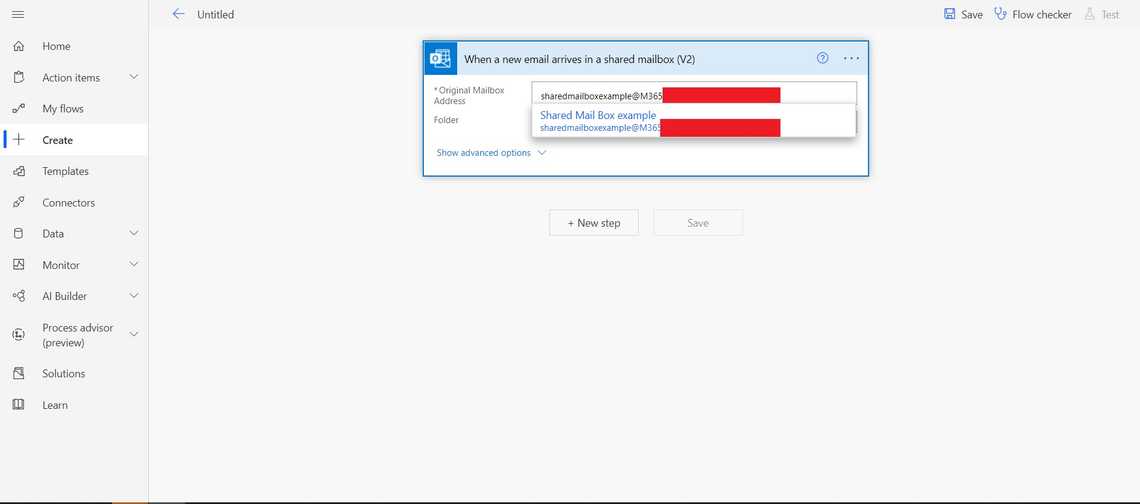
Task: Go back using the left arrow
Action: 178,14
